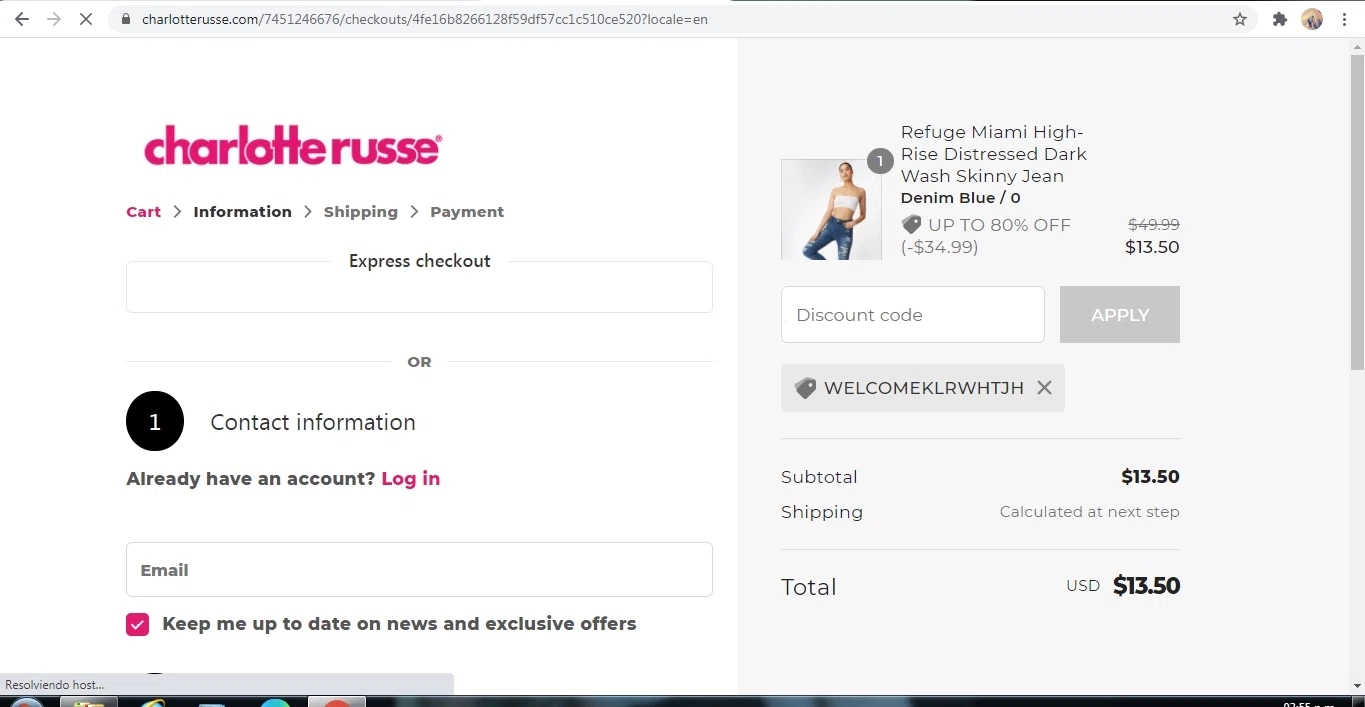The image size is (1365, 707).
Task: Open the Chrome three-dot menu
Action: pos(1345,18)
